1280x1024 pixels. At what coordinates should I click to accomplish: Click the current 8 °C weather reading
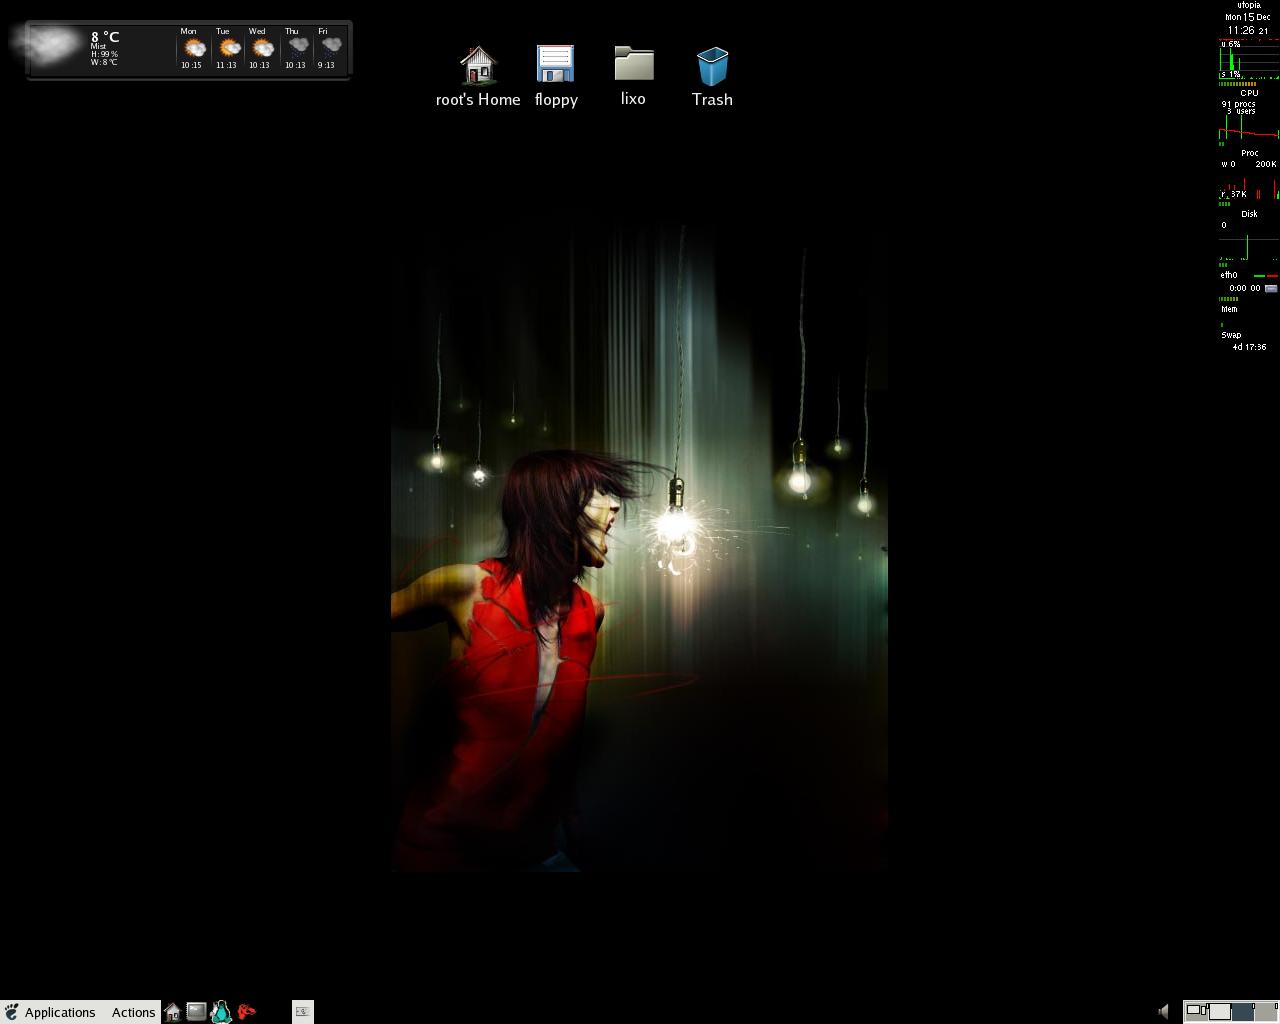point(105,37)
